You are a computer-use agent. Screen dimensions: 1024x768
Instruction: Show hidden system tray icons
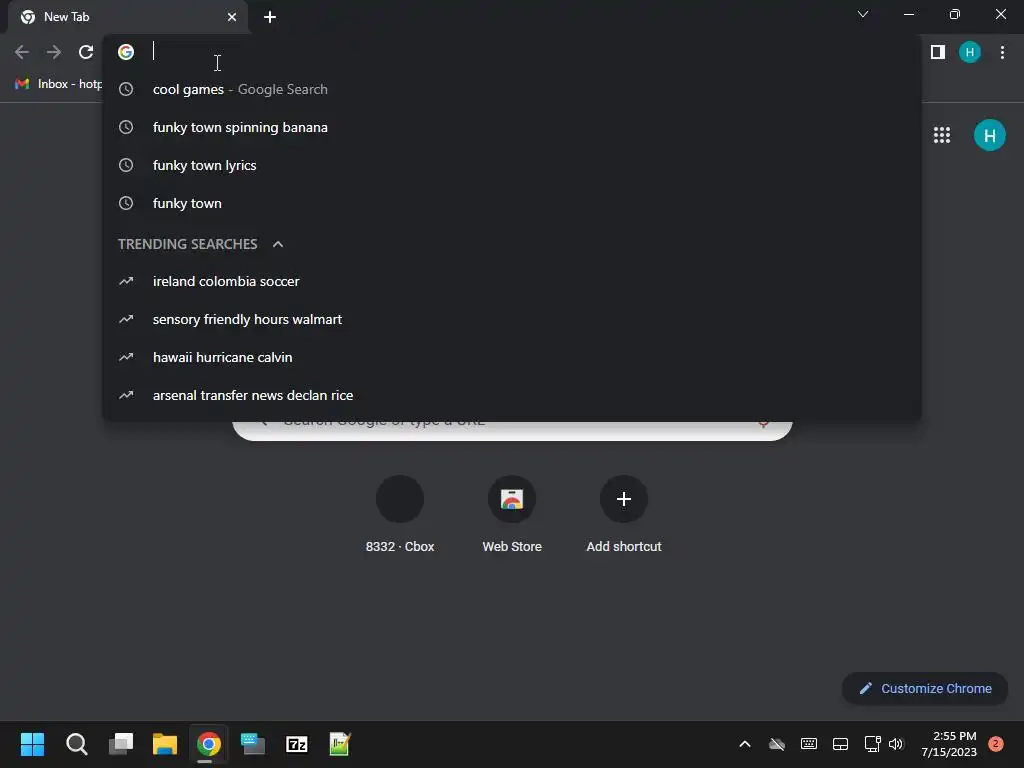point(744,744)
